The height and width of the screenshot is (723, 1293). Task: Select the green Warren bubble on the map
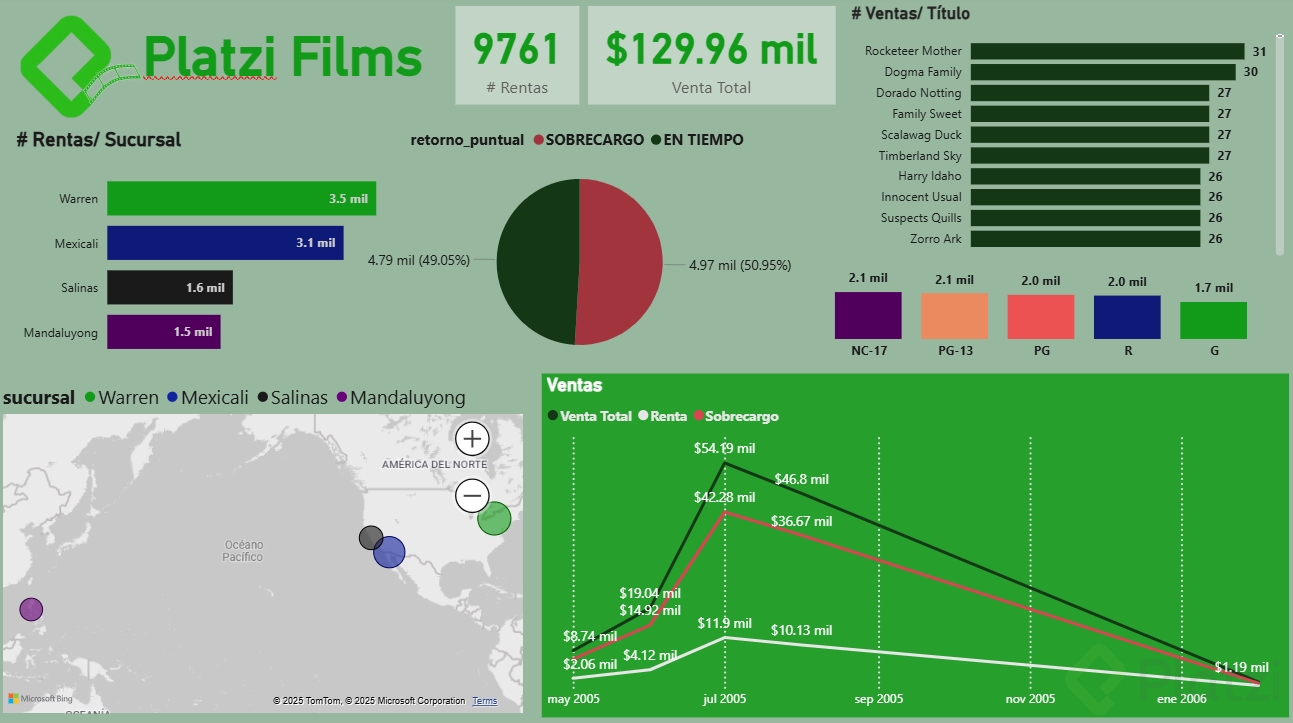494,519
